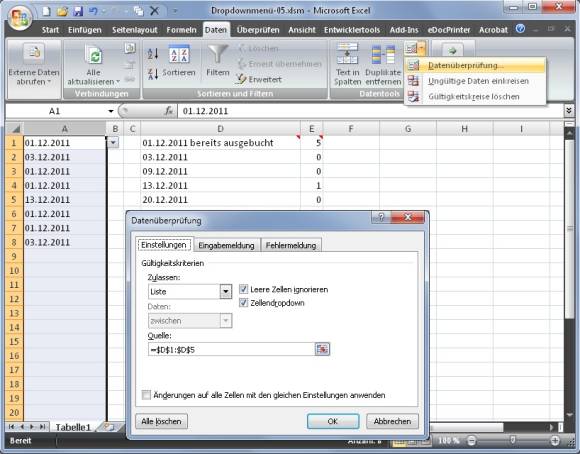Select Datenüberprüfung... menu entry
This screenshot has width=580, height=454.
click(x=475, y=65)
